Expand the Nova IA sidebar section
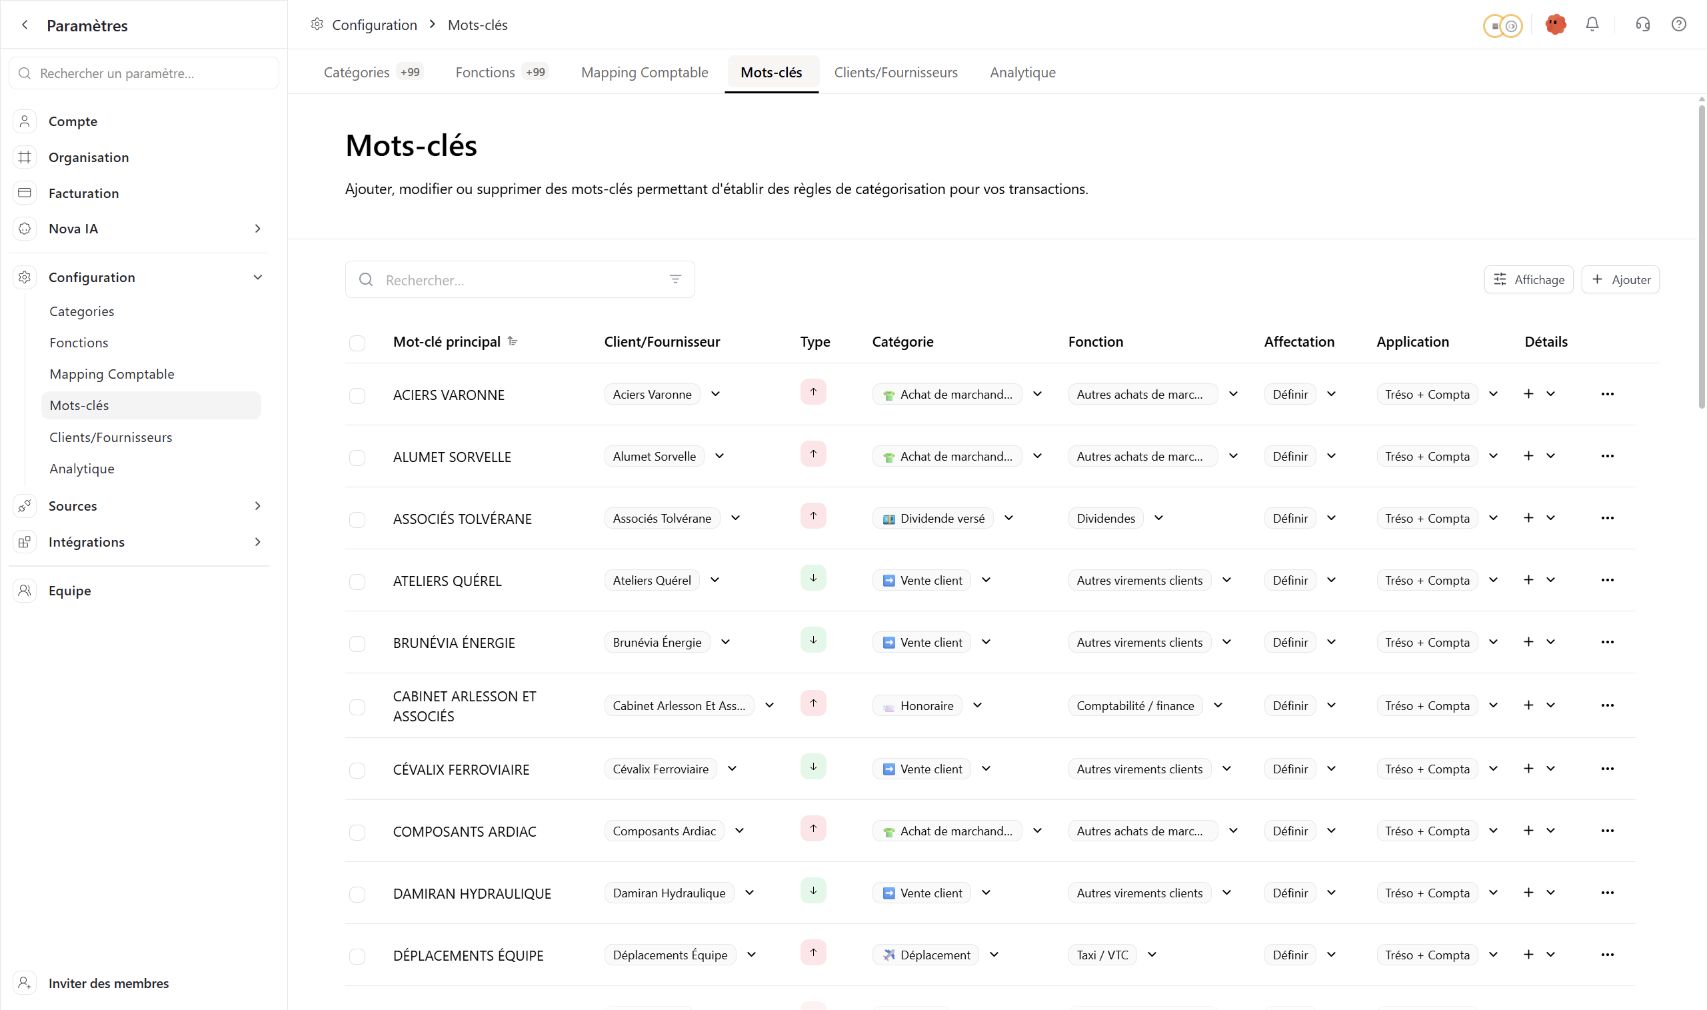Screen dimensions: 1707x1010 pyautogui.click(x=257, y=229)
